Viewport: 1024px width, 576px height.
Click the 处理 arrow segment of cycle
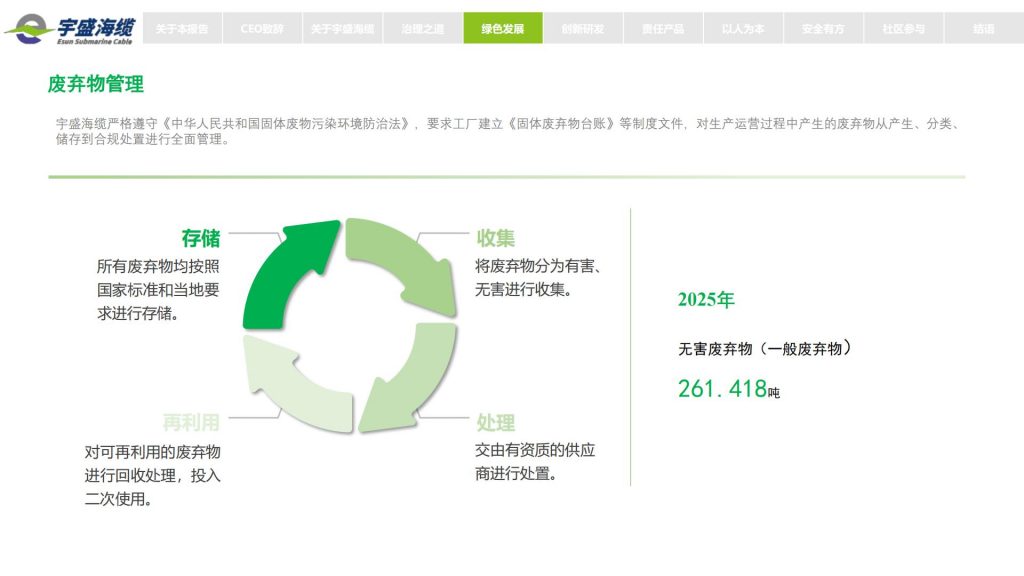coord(412,382)
